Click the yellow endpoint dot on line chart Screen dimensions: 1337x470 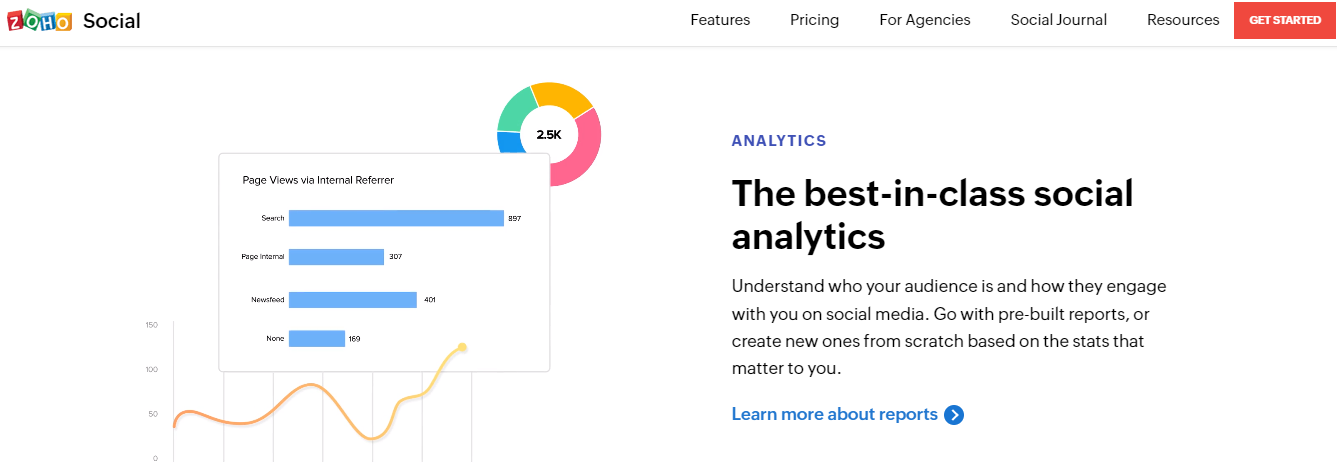462,347
